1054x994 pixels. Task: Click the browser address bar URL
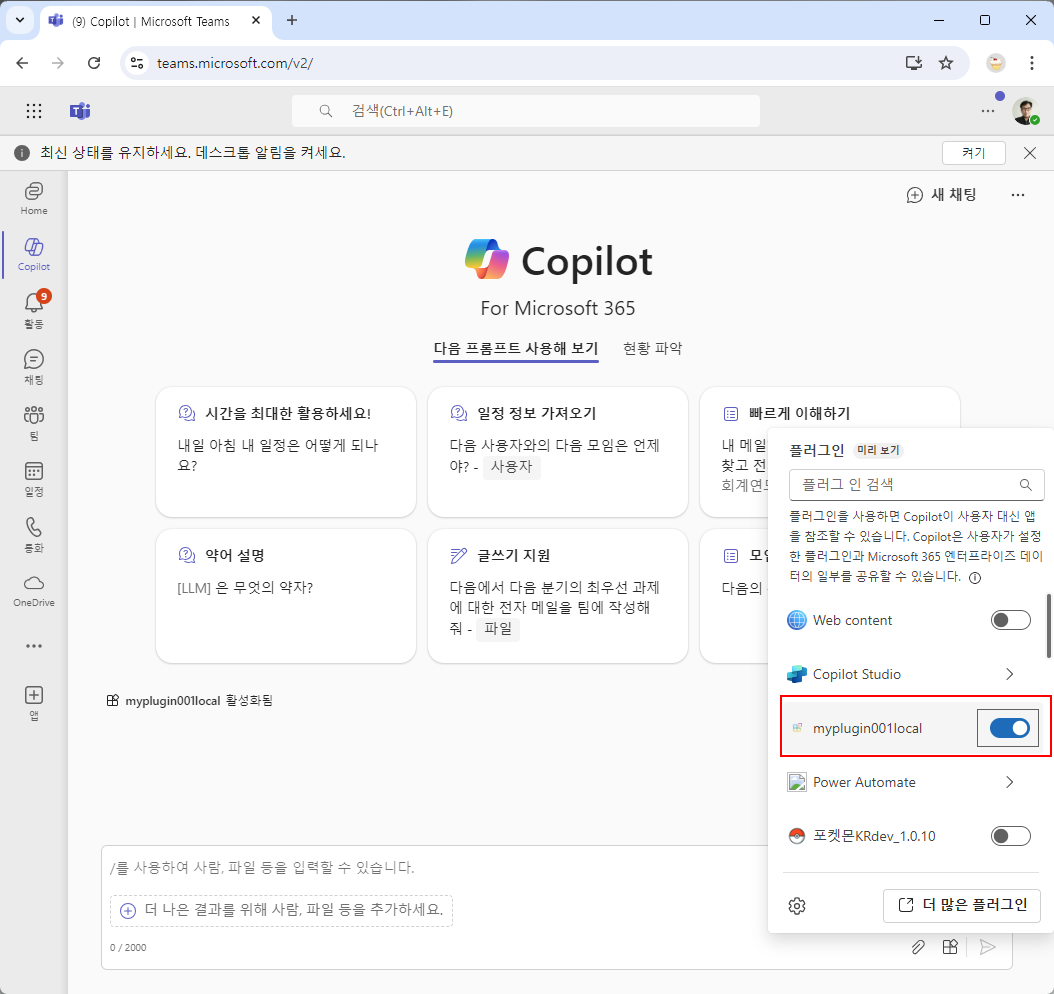point(235,63)
